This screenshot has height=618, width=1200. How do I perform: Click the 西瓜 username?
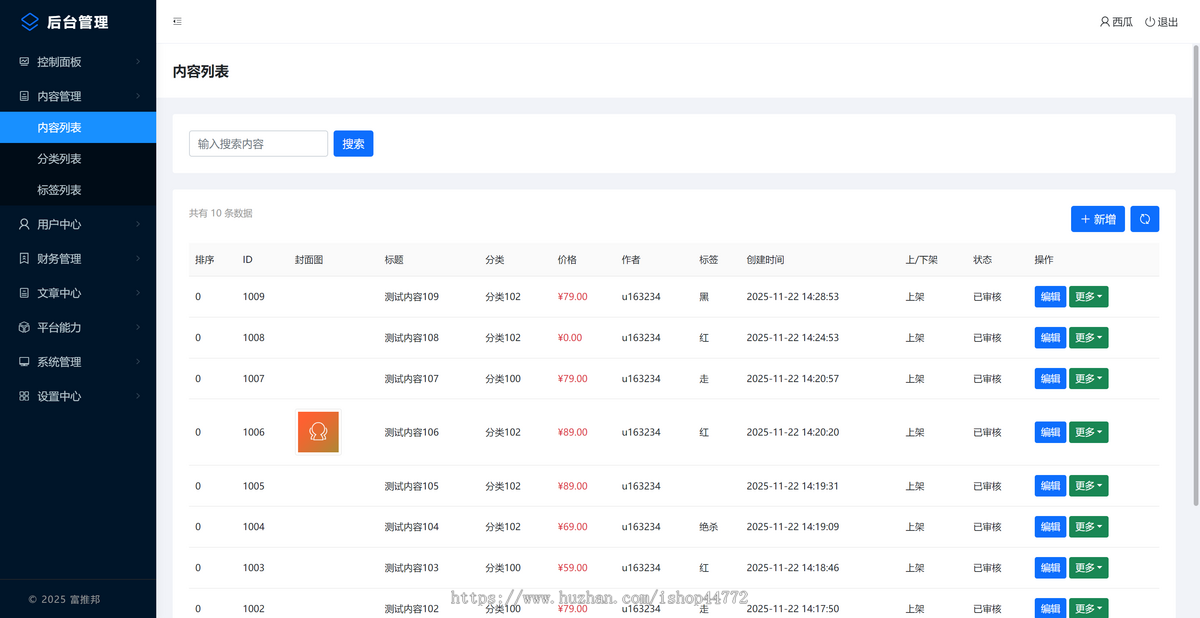[1123, 22]
